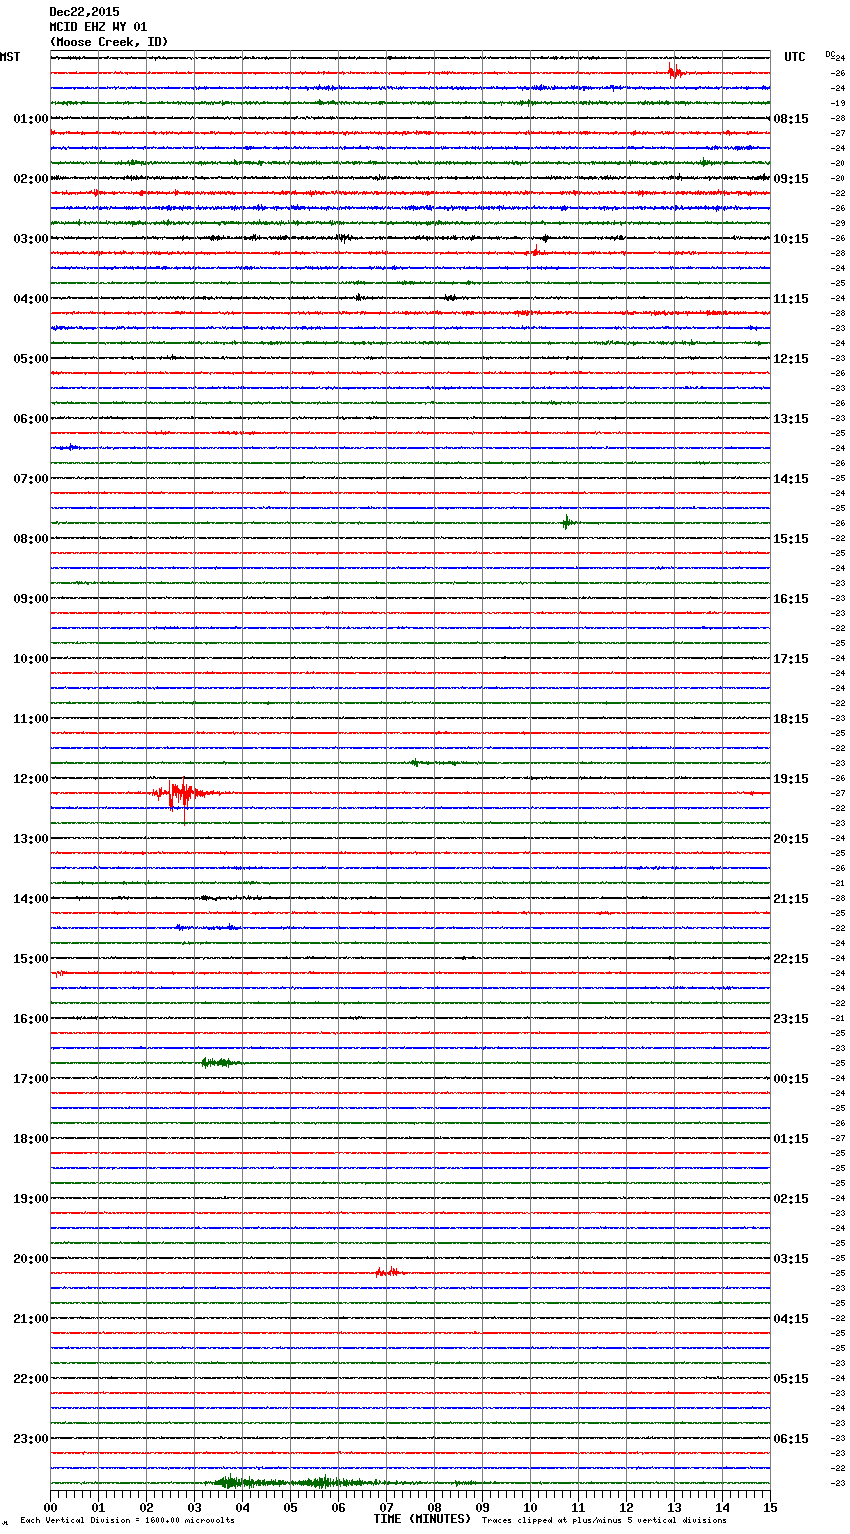Click minute tick label 15 on the bottom axis
This screenshot has width=850, height=1534.
(x=770, y=1507)
